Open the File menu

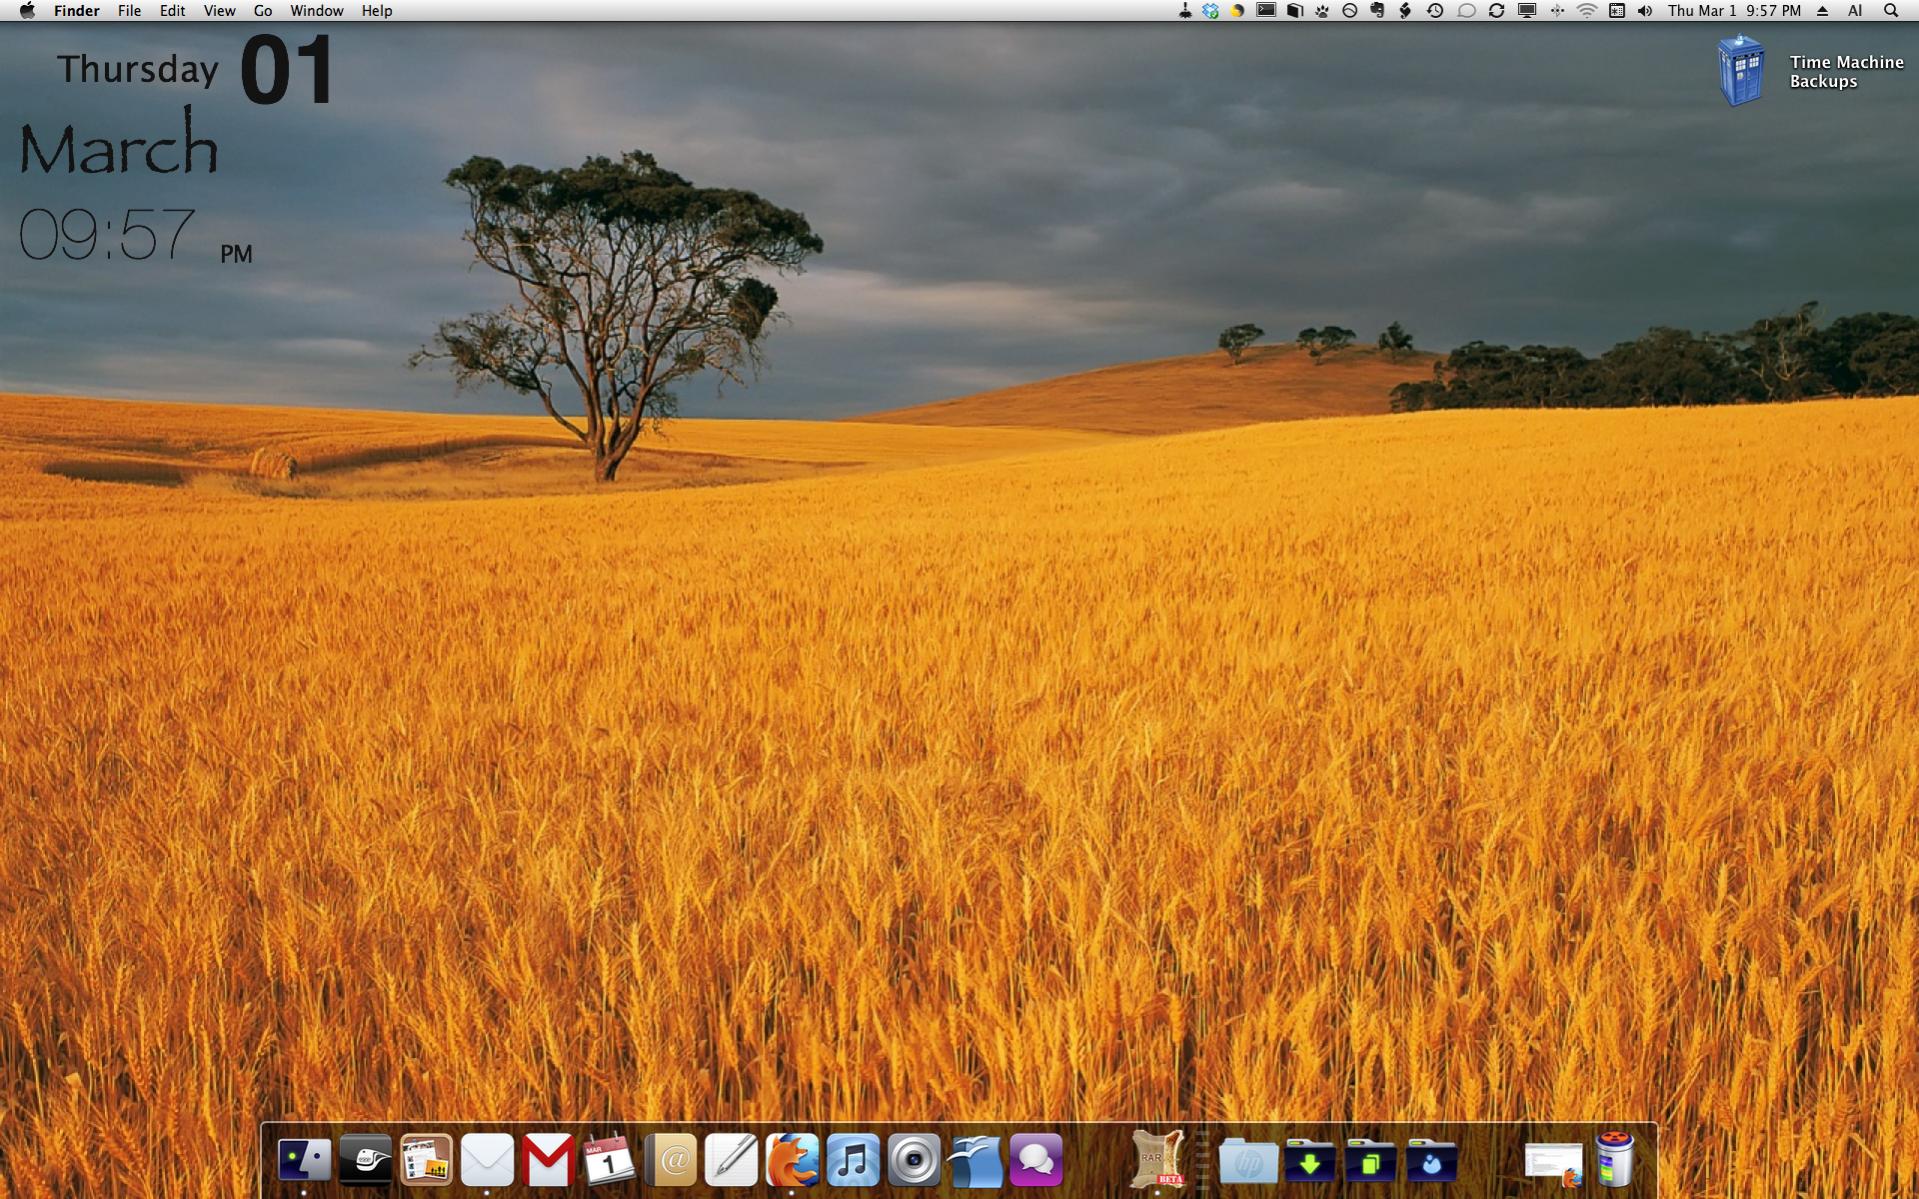click(129, 10)
